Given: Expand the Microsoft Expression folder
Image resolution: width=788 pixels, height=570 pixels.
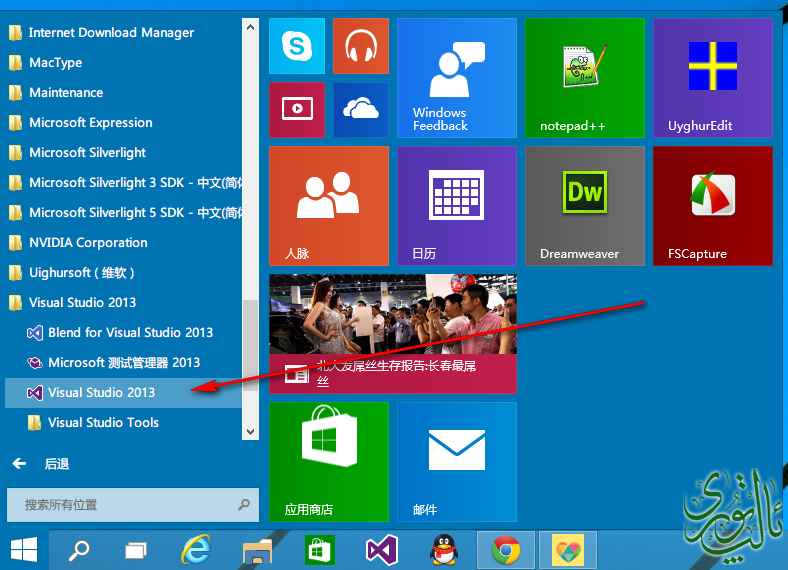Looking at the screenshot, I should (x=123, y=123).
